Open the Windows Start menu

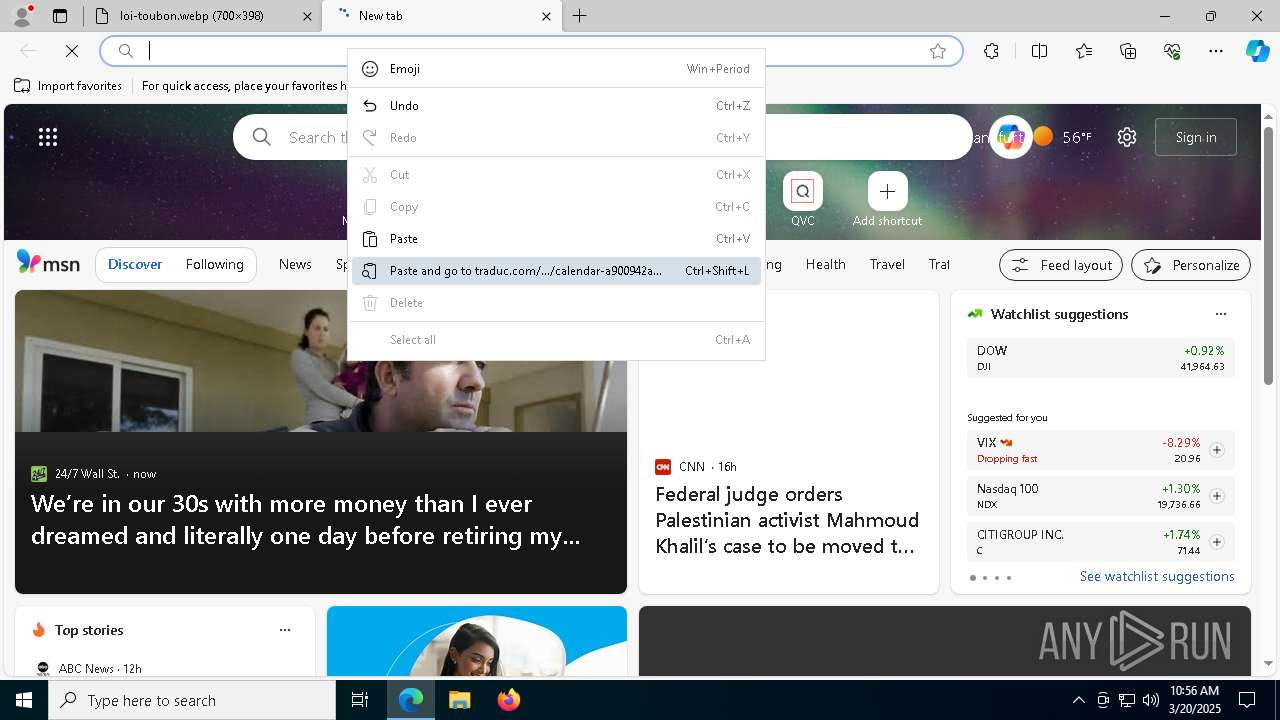24,700
